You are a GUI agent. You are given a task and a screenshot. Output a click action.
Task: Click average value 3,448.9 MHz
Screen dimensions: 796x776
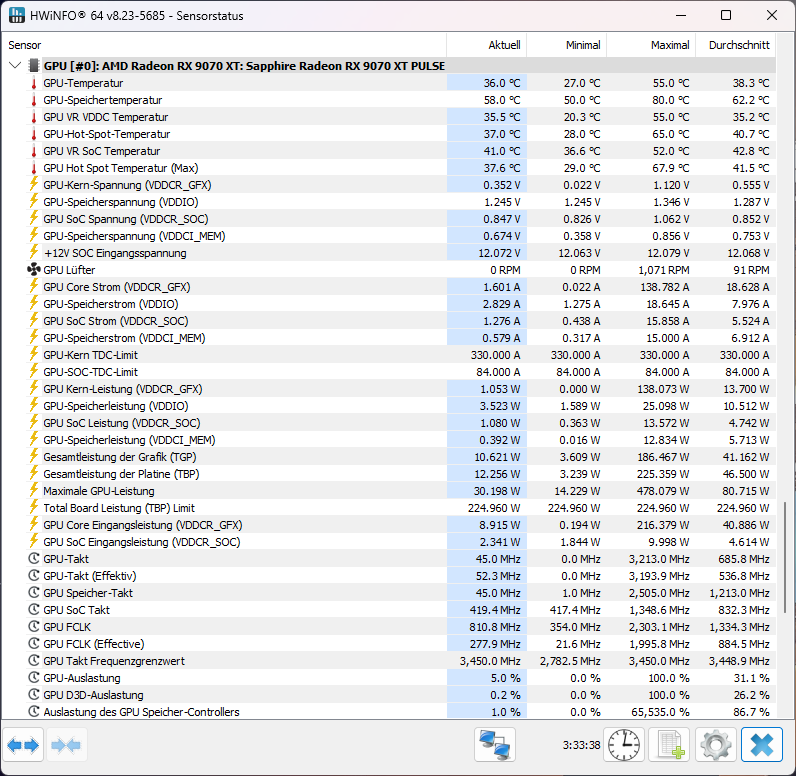pyautogui.click(x=740, y=661)
